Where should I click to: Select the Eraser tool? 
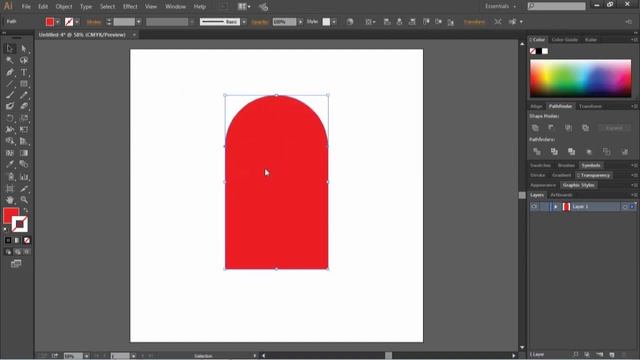[x=24, y=106]
